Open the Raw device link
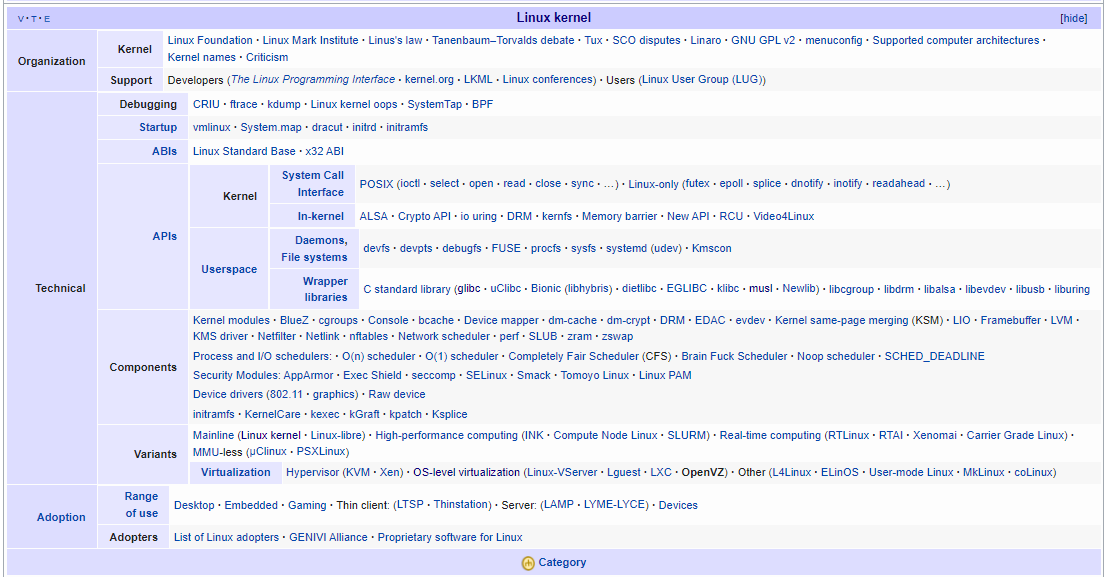 tap(397, 394)
